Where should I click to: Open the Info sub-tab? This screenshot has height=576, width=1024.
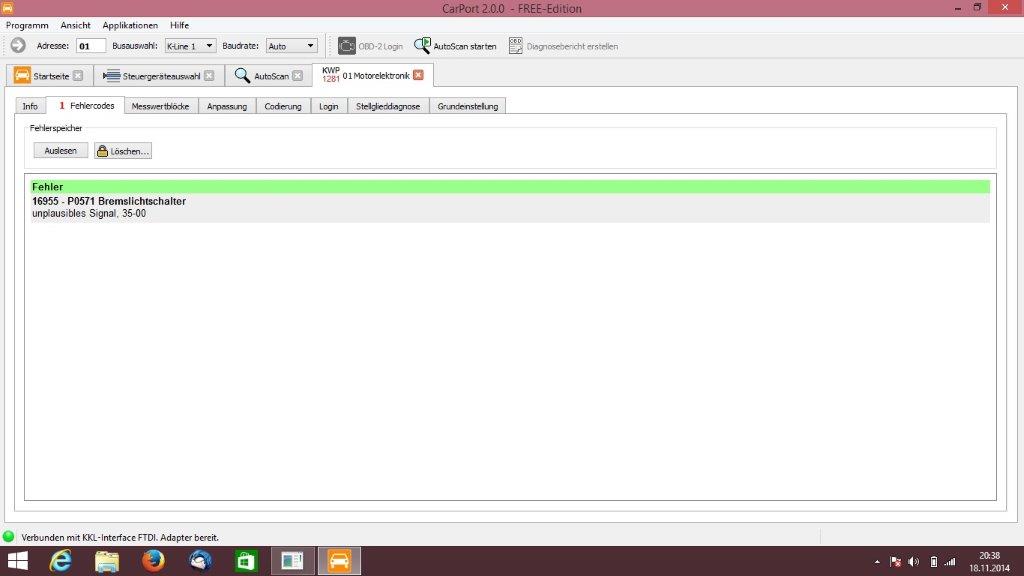click(x=30, y=106)
